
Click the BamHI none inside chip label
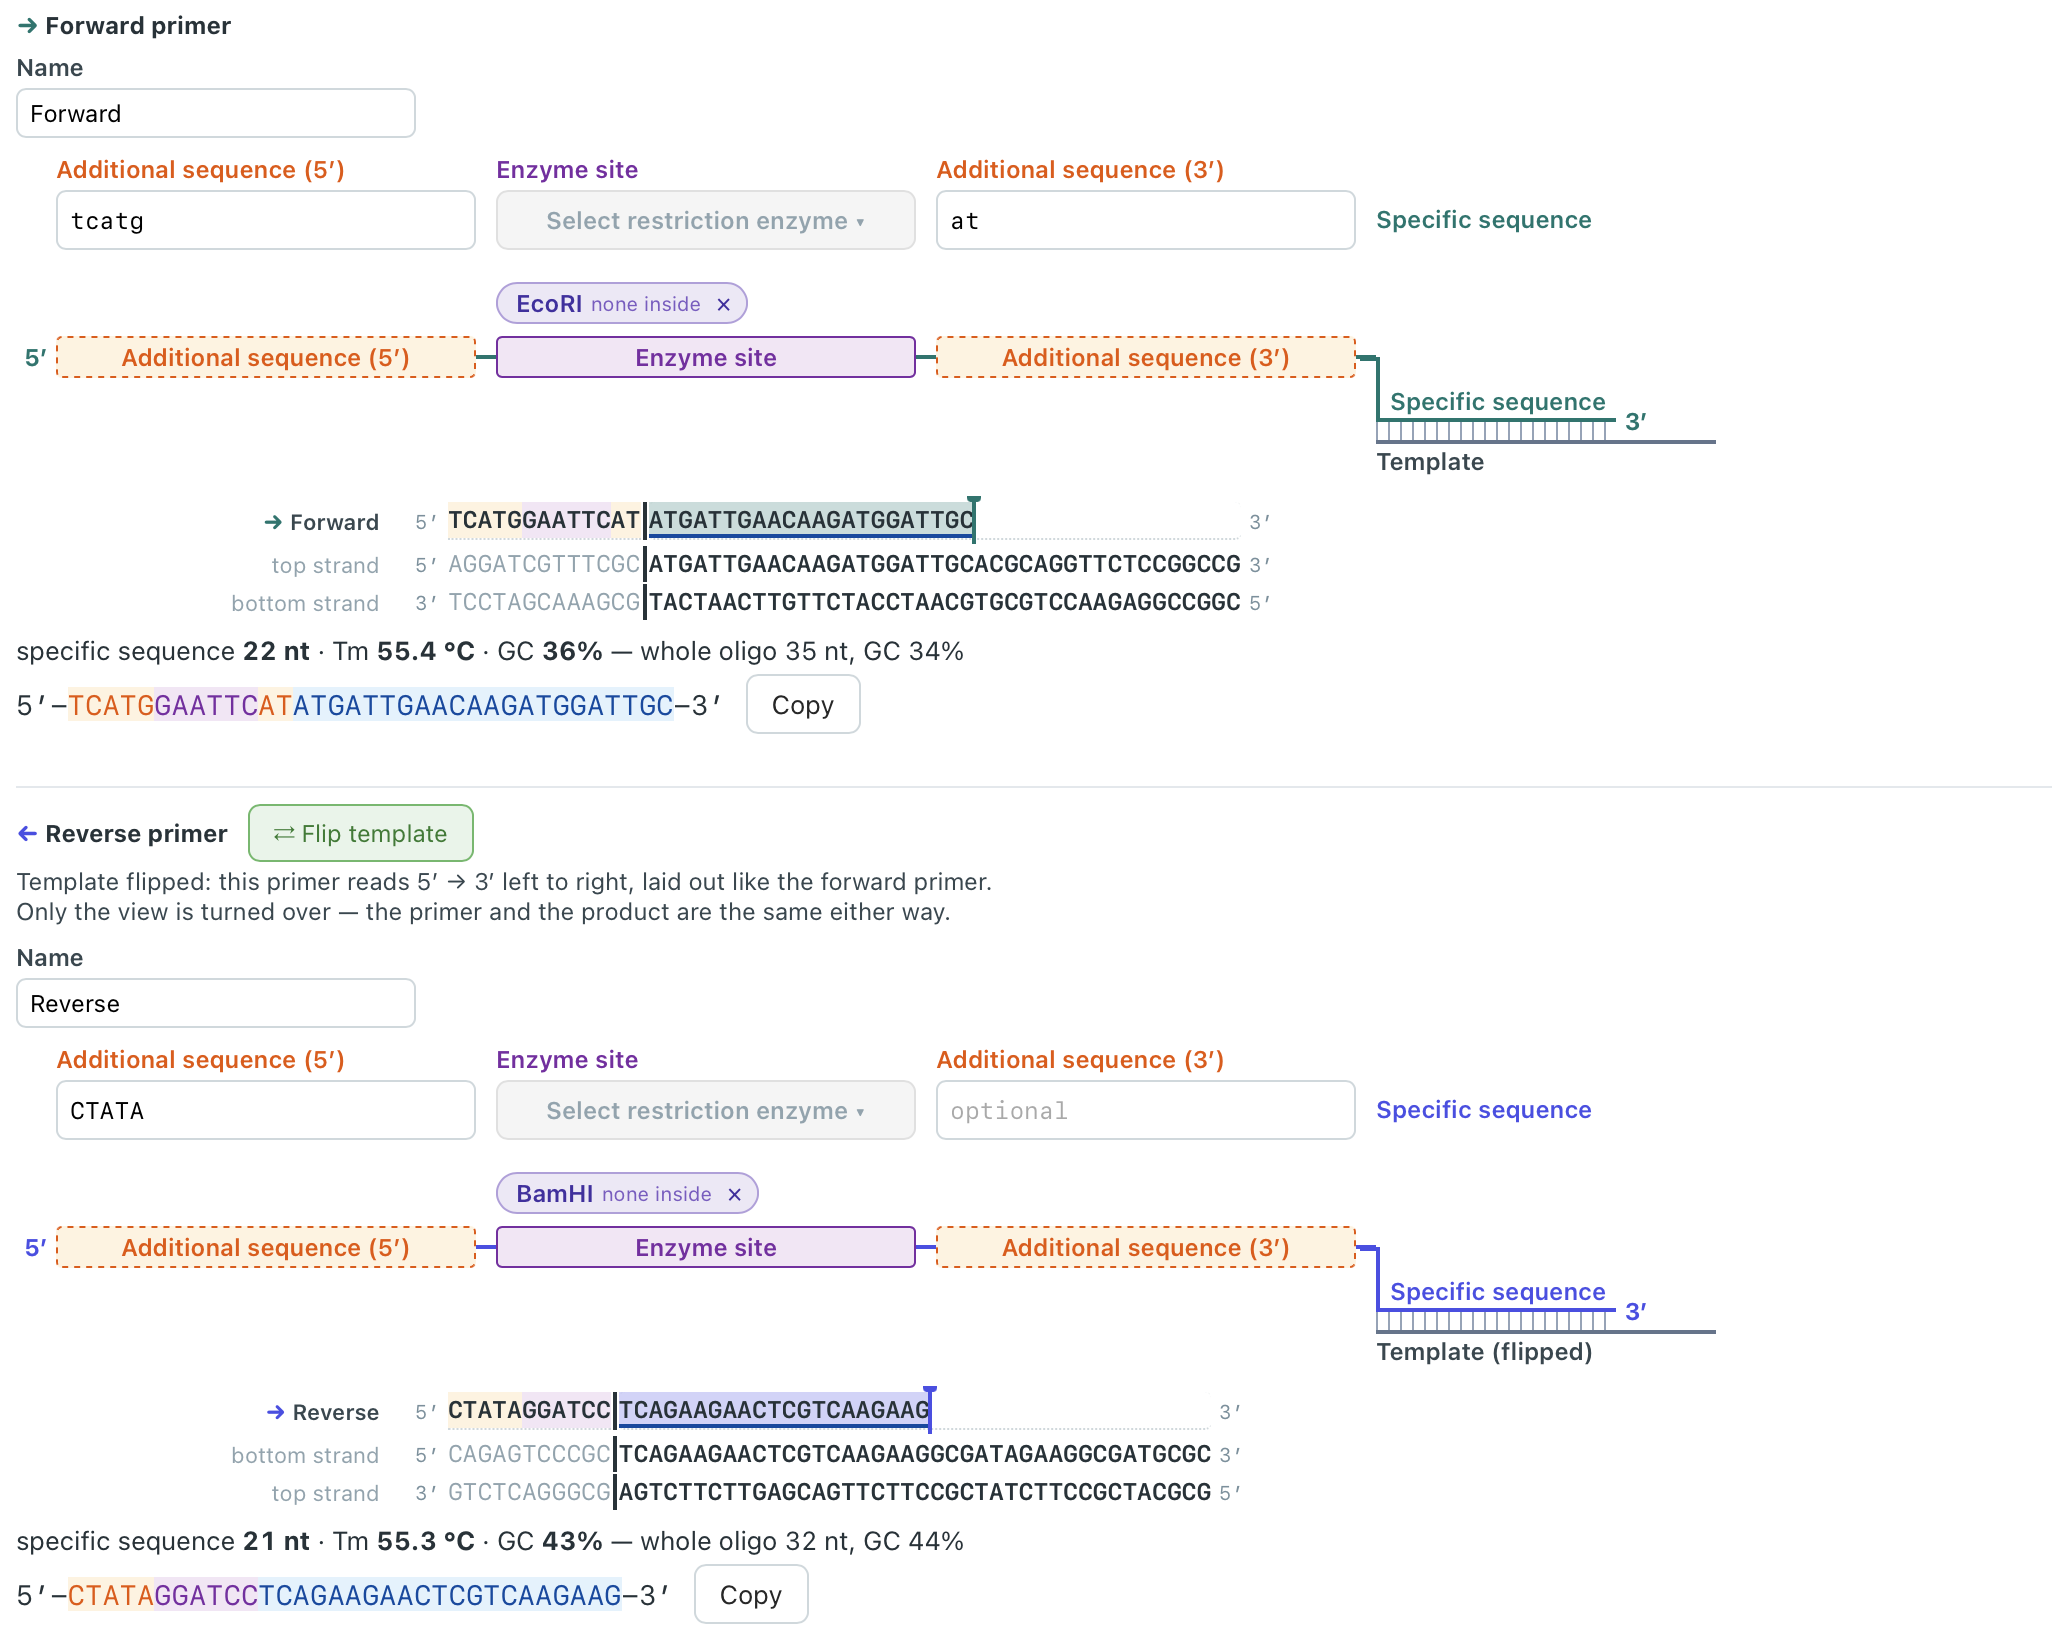tap(614, 1194)
